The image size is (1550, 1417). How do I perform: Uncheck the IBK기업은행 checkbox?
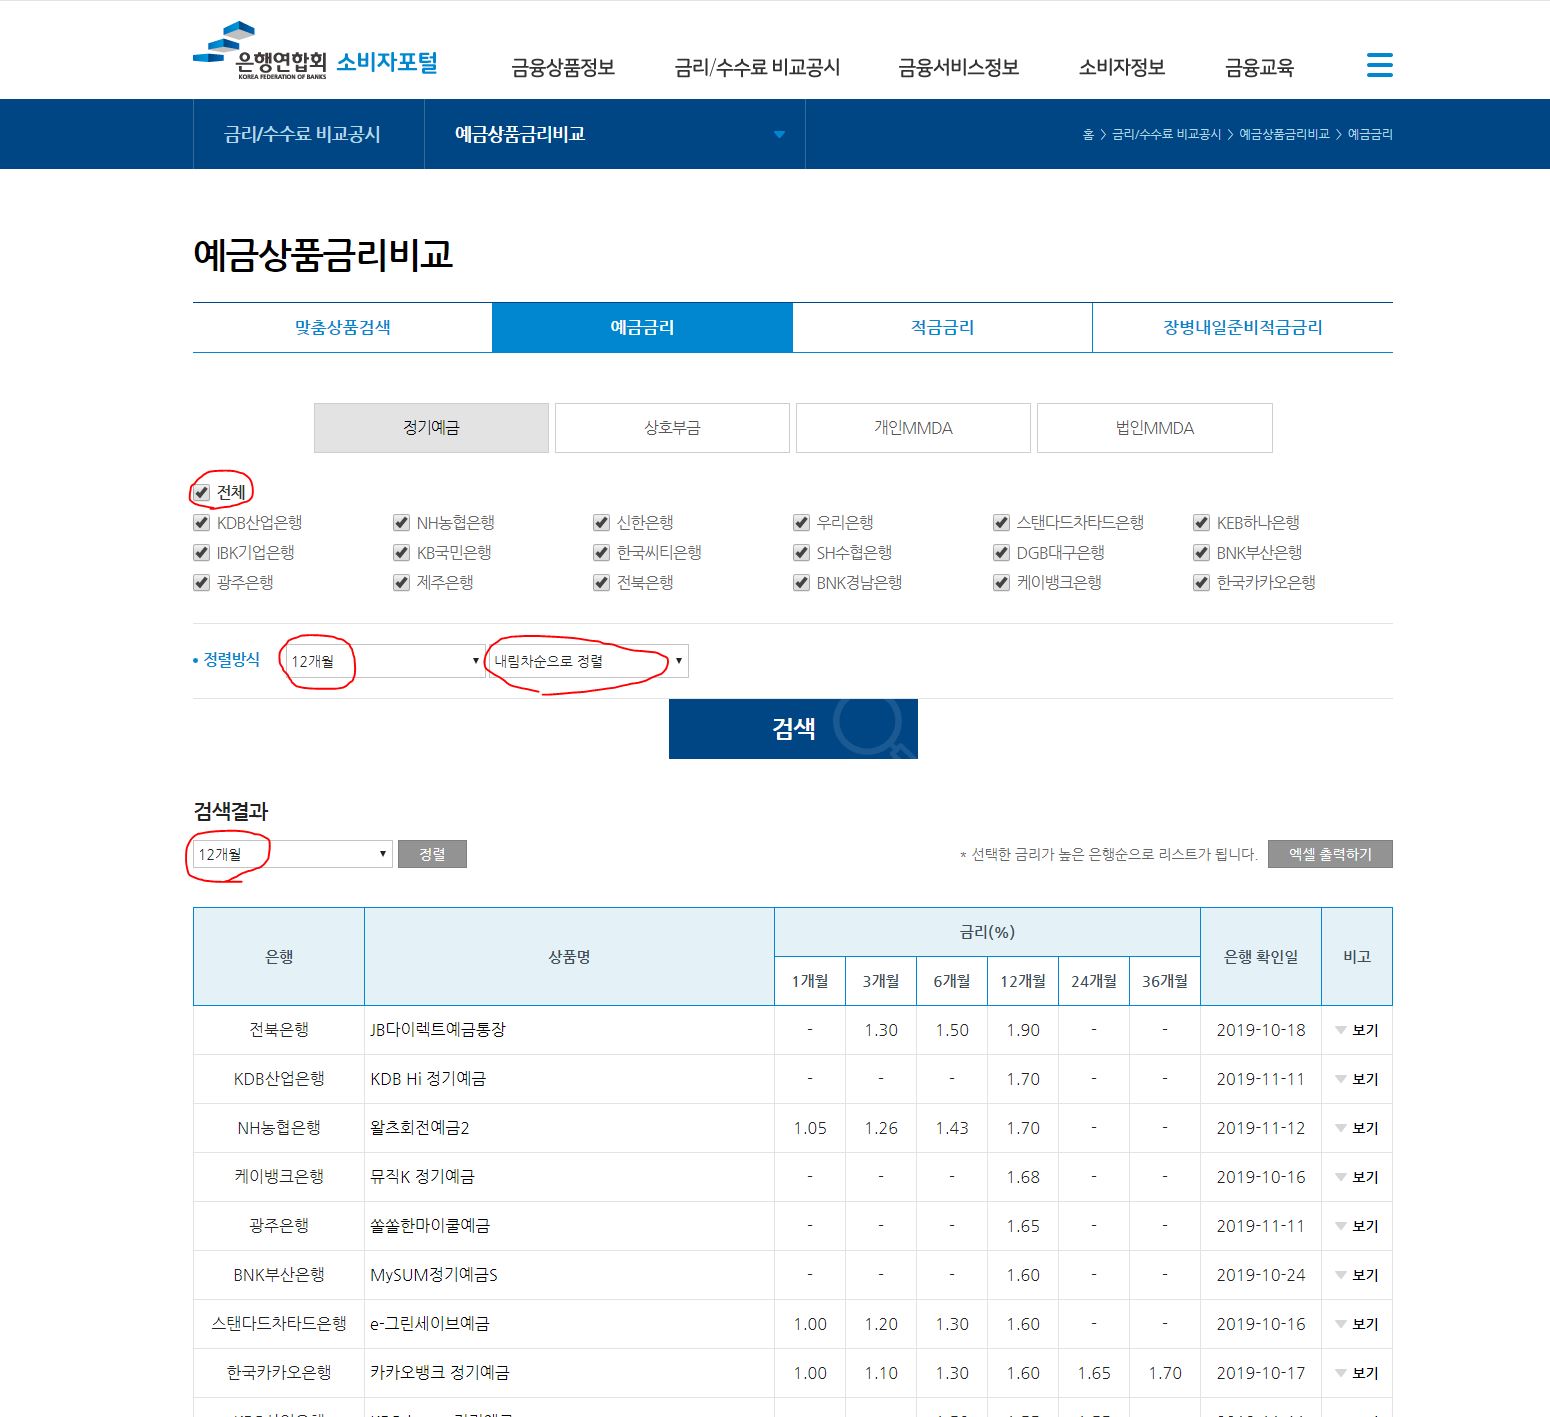201,553
